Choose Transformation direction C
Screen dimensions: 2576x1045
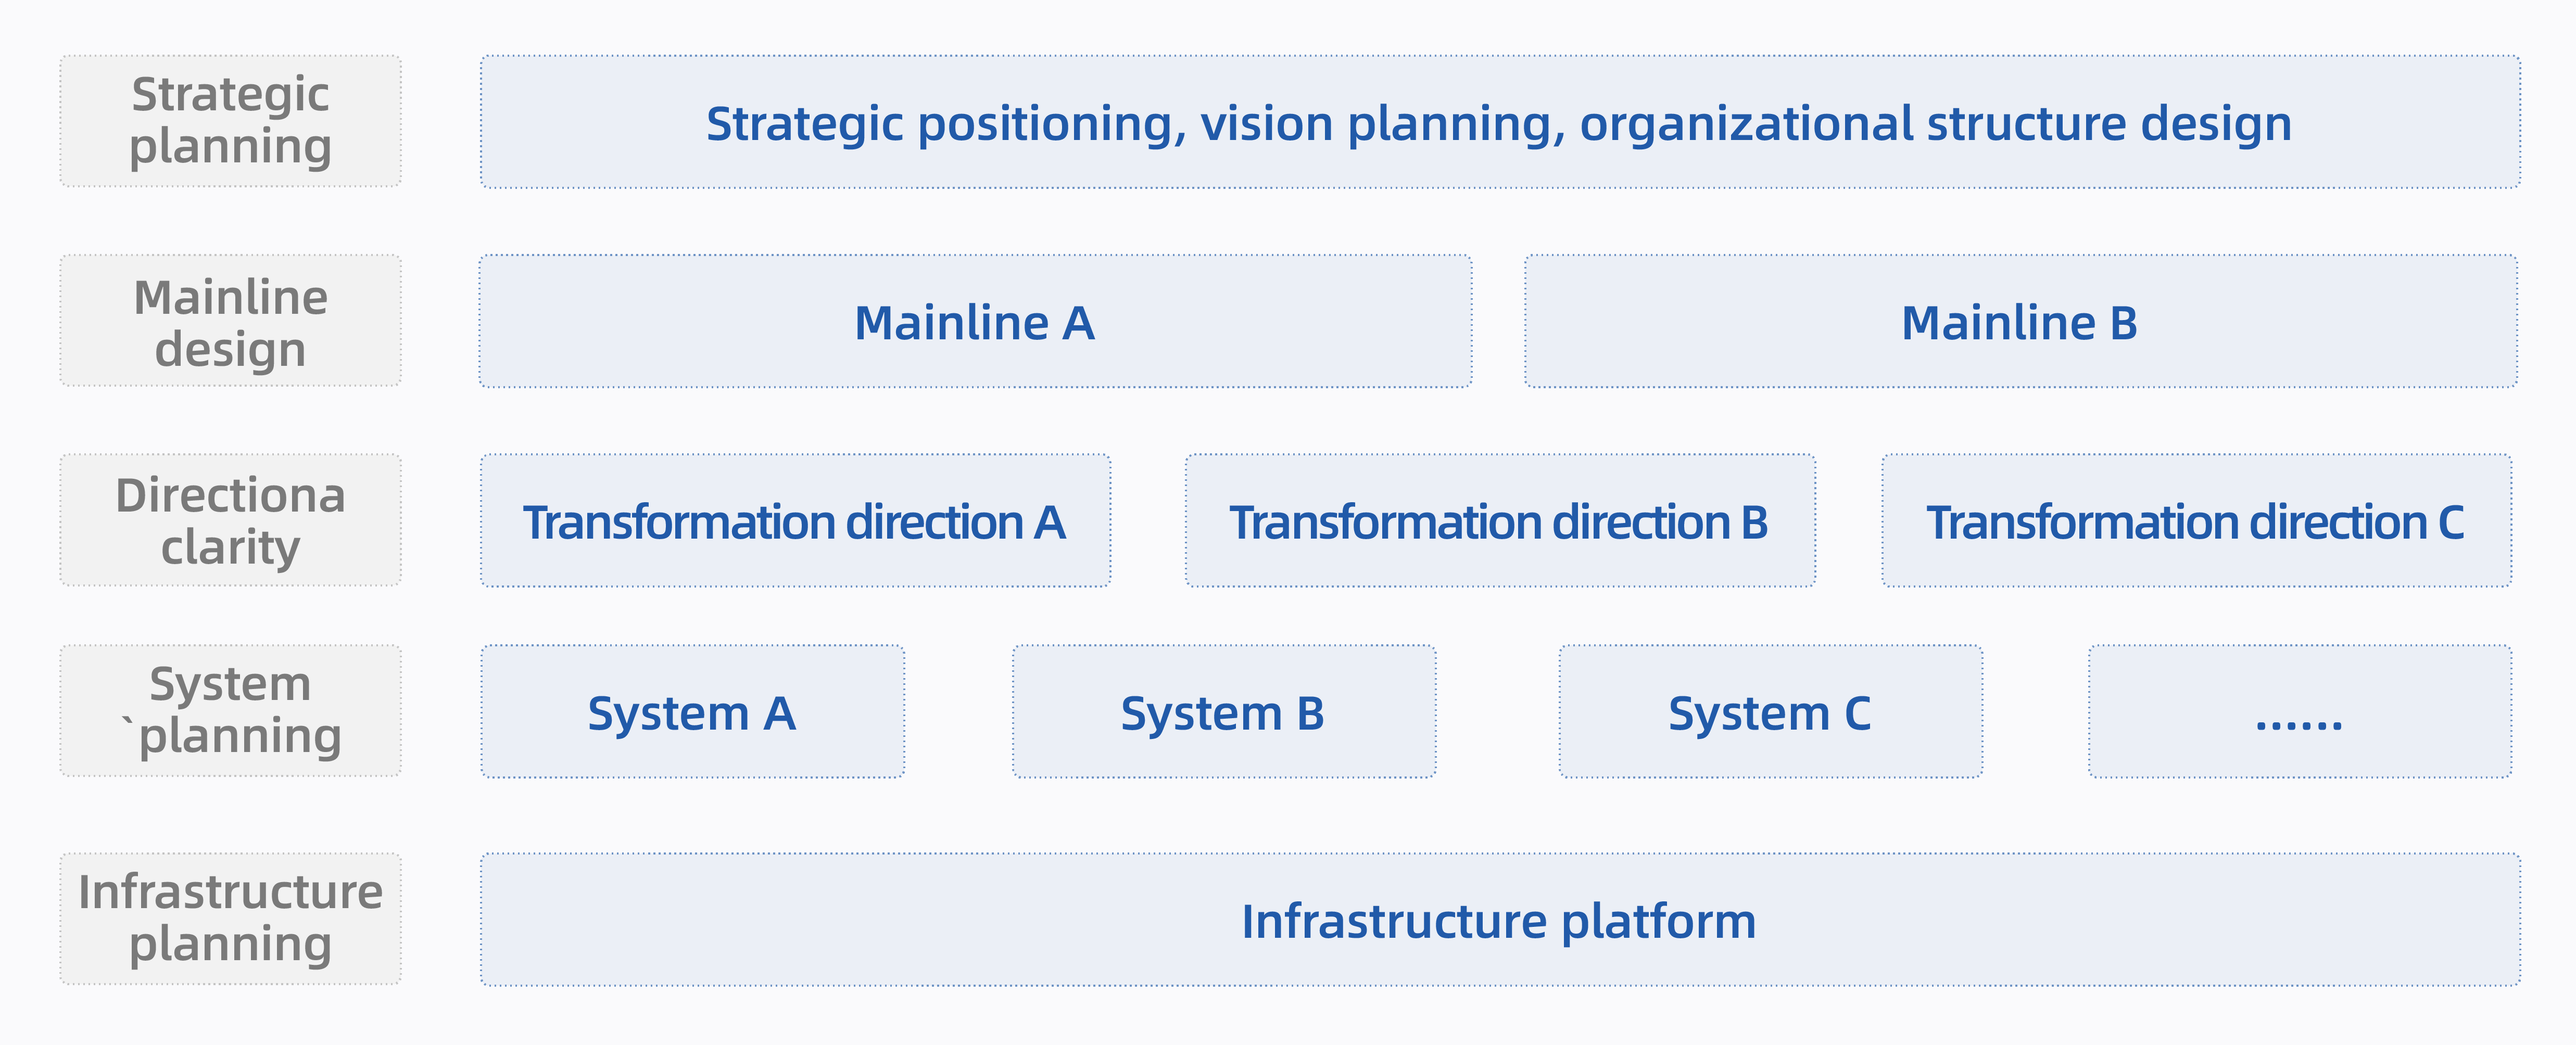pos(2197,520)
